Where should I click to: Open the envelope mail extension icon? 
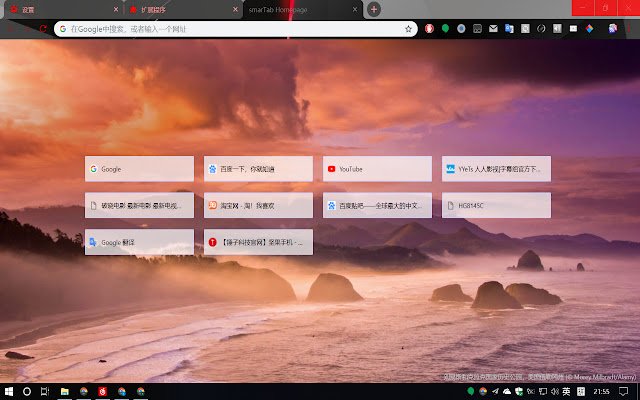click(493, 28)
